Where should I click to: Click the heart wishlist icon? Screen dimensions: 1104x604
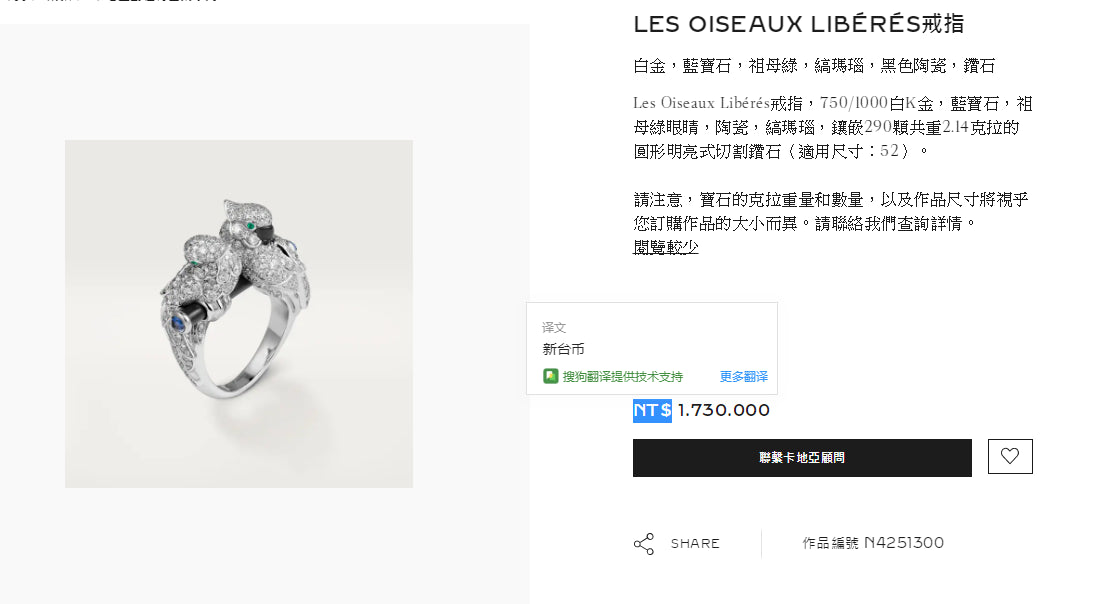click(x=1010, y=456)
